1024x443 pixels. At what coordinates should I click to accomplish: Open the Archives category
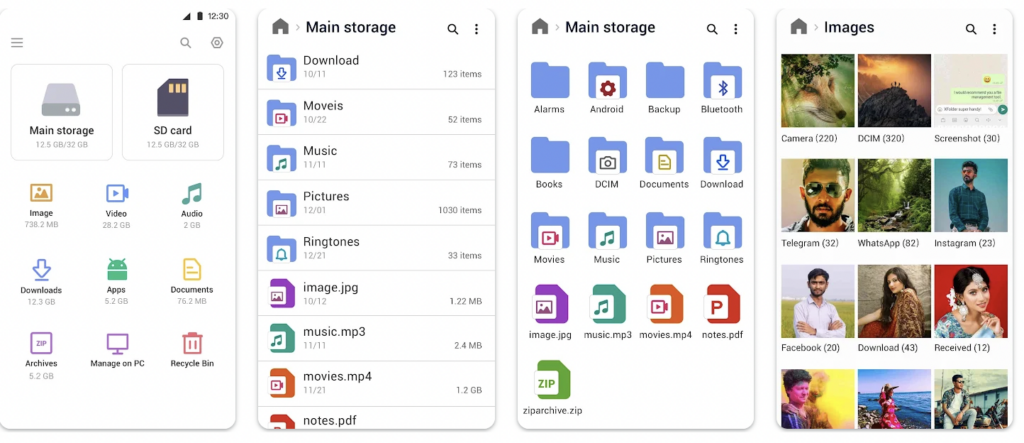coord(41,356)
